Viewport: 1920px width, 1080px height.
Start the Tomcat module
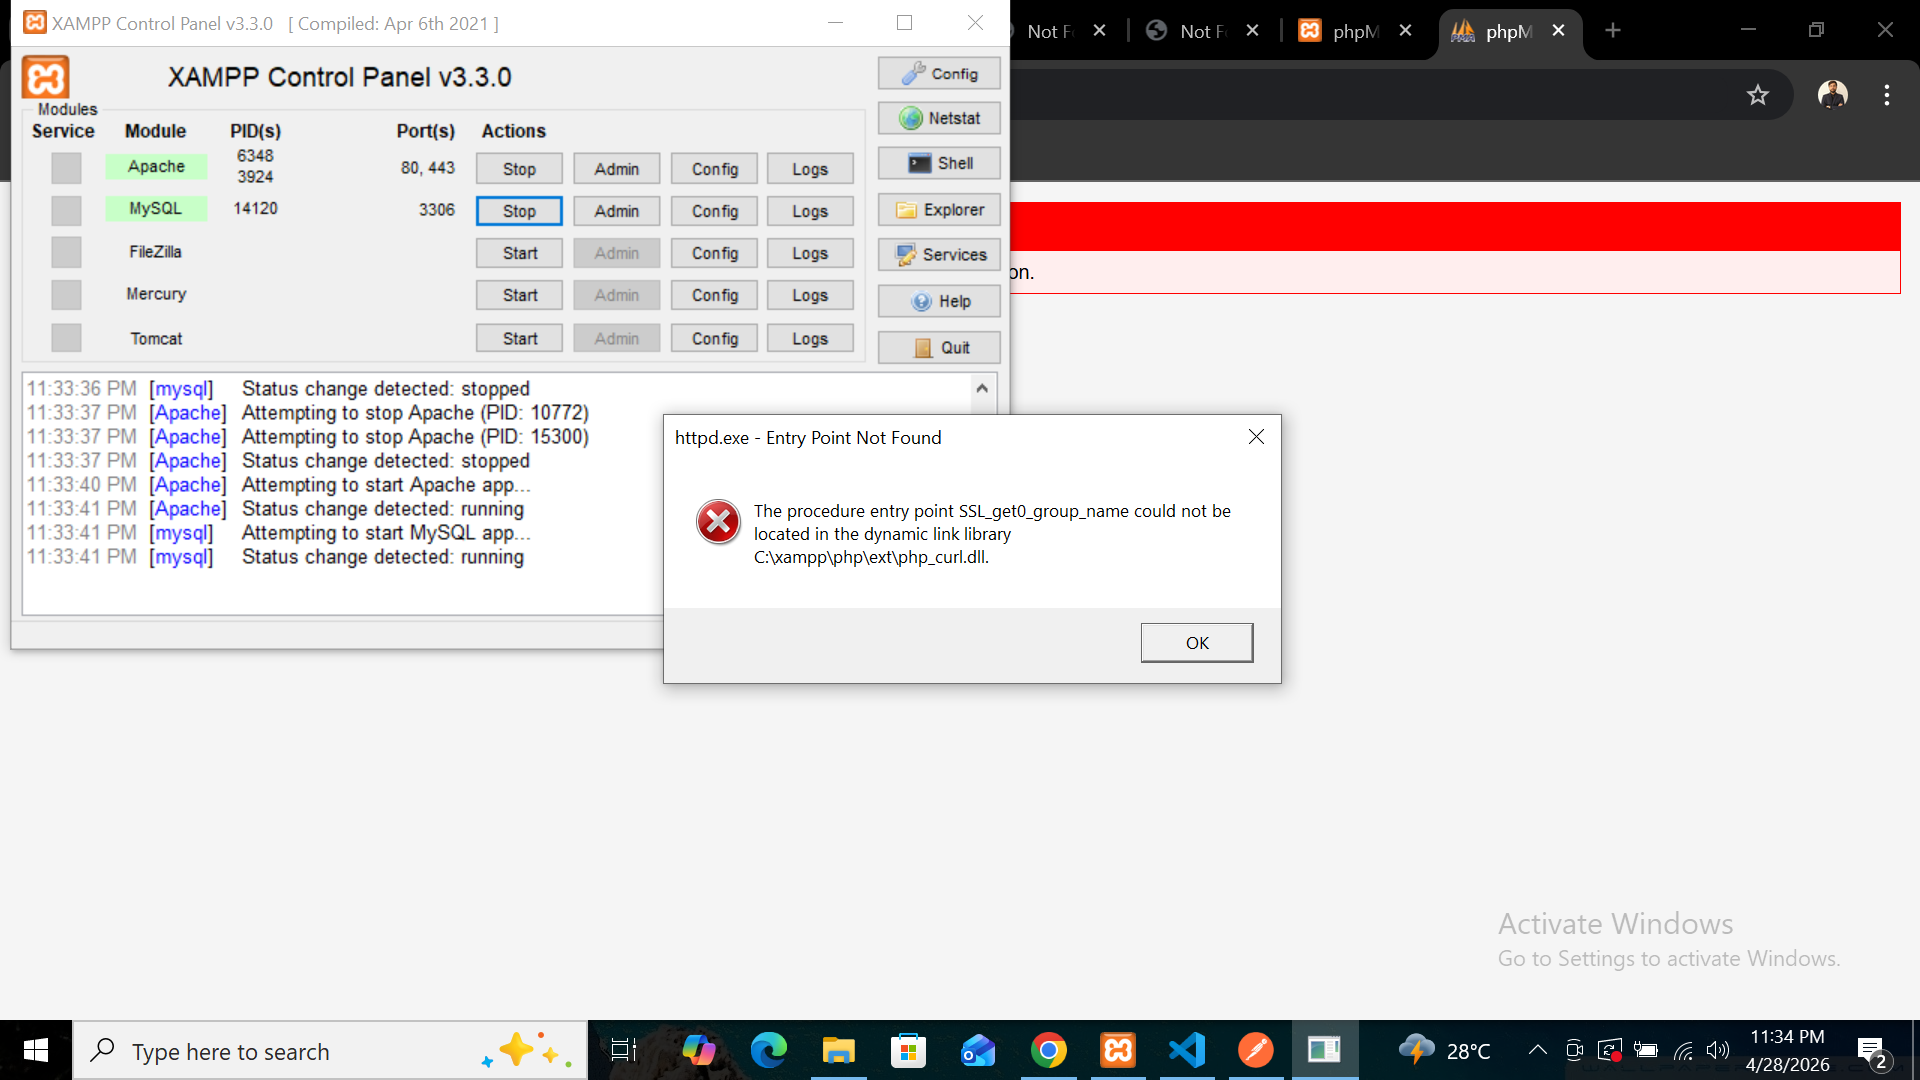pyautogui.click(x=519, y=339)
